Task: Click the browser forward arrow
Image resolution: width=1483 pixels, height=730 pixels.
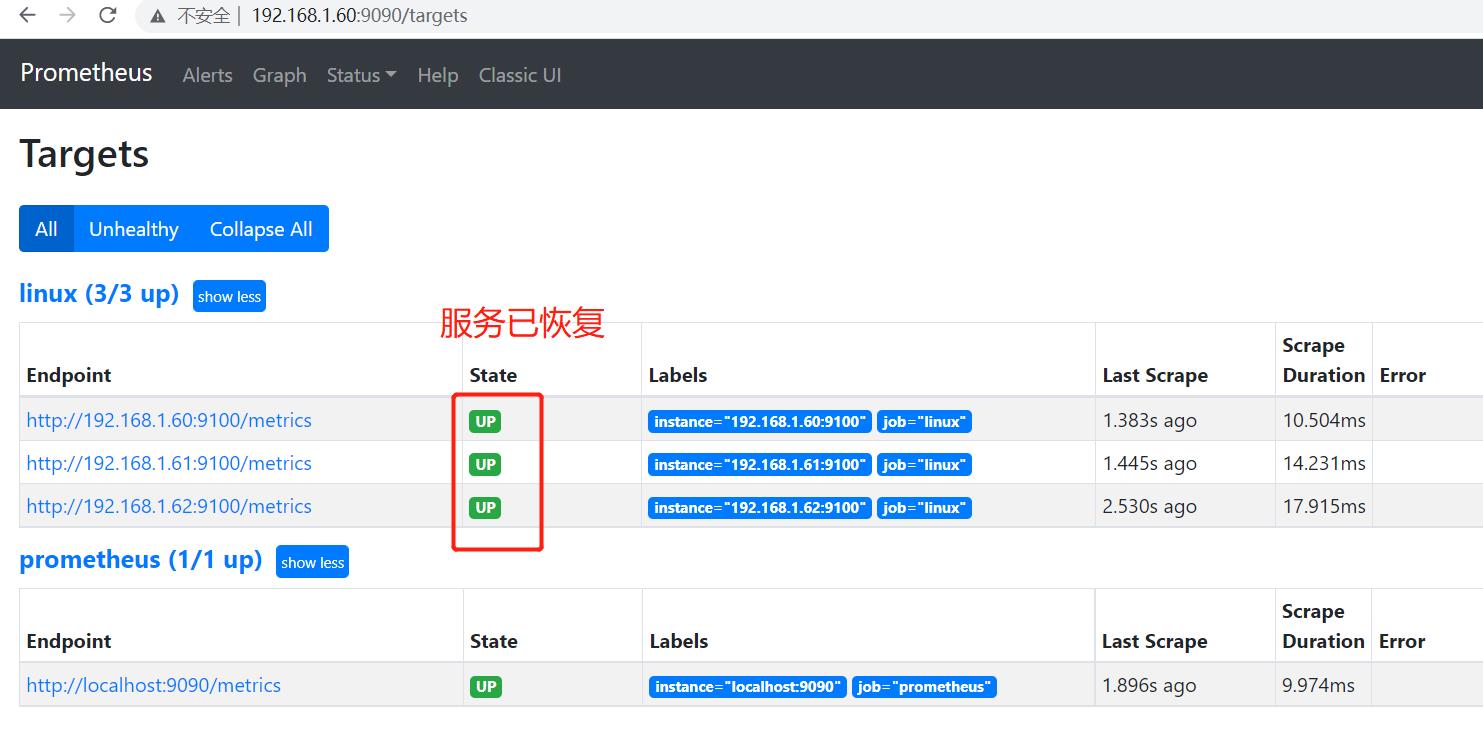Action: [67, 15]
